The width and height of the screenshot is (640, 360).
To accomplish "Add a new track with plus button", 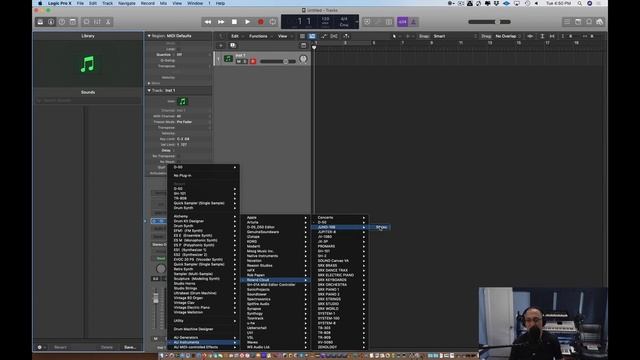I will (x=221, y=45).
